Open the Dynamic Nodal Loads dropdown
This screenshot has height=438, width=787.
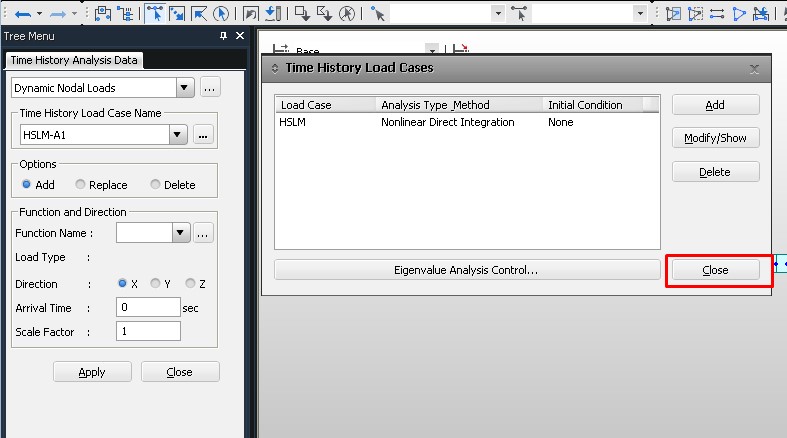tap(183, 88)
